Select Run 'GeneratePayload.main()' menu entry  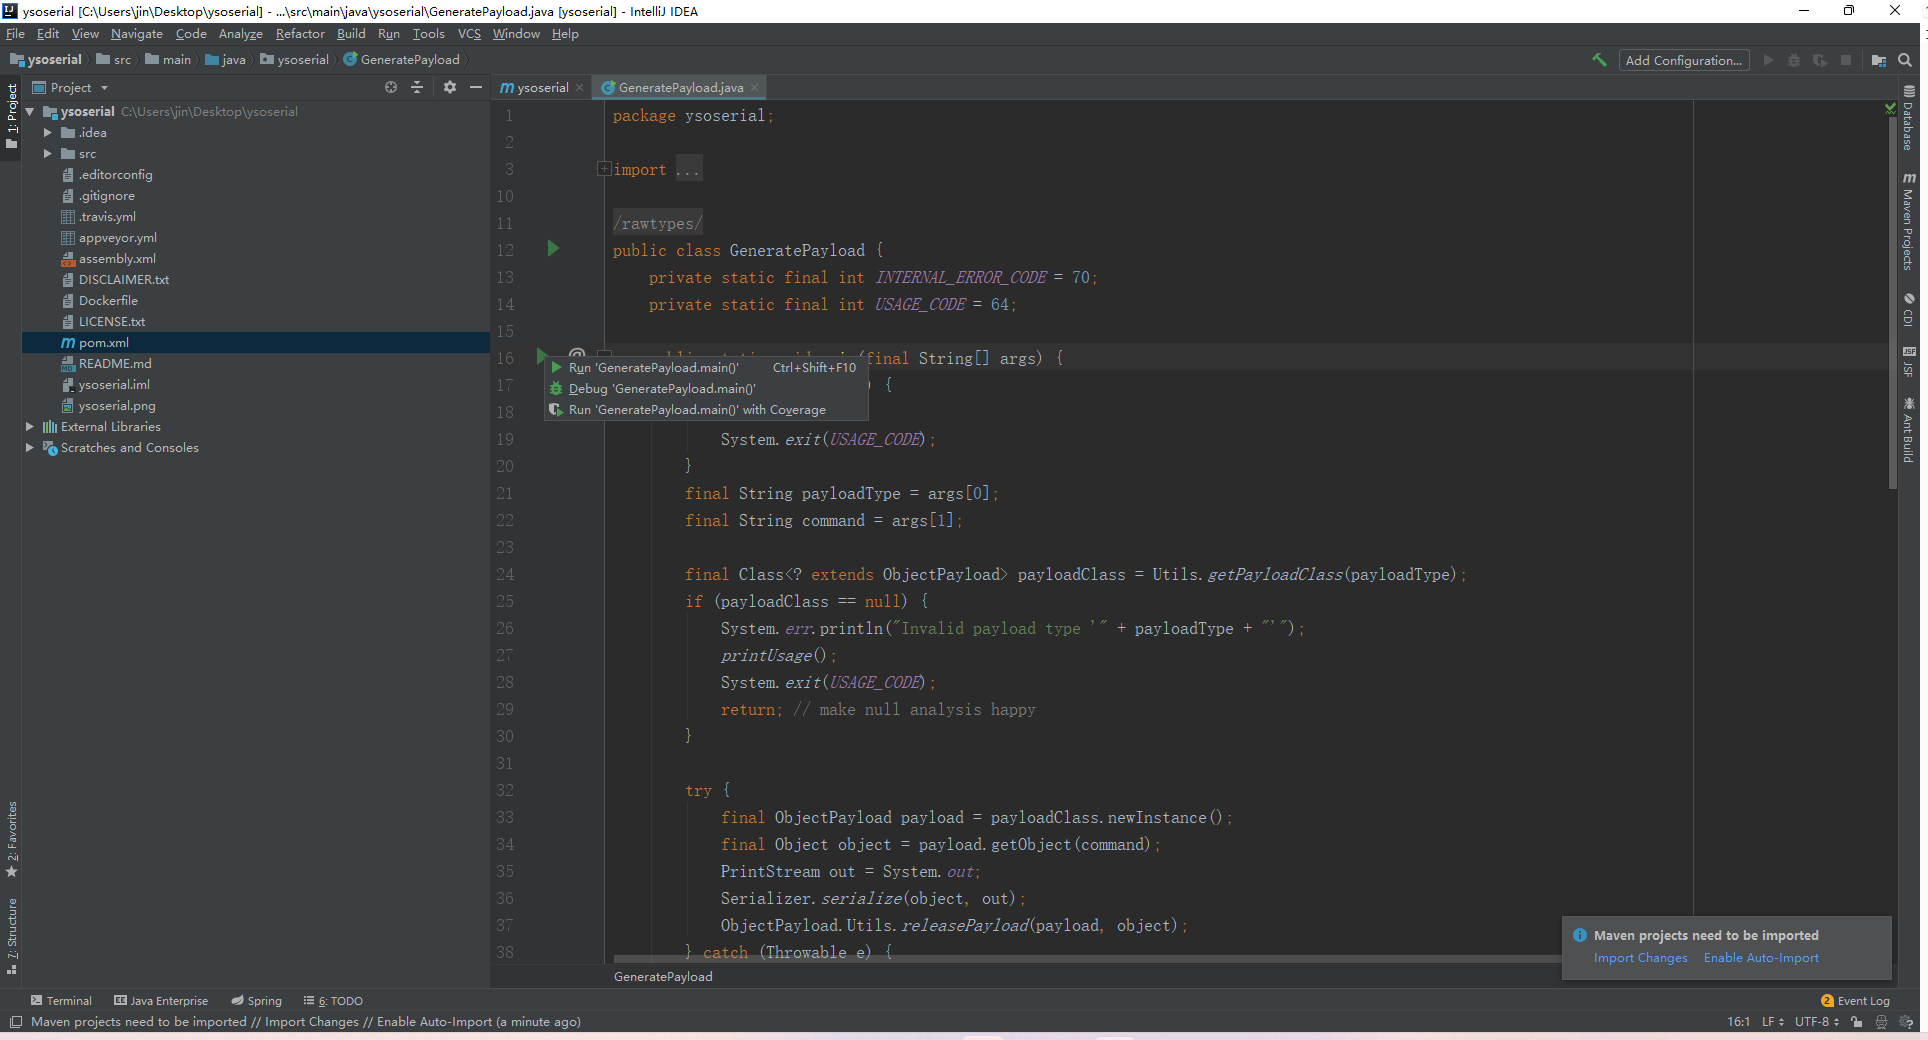[706, 367]
